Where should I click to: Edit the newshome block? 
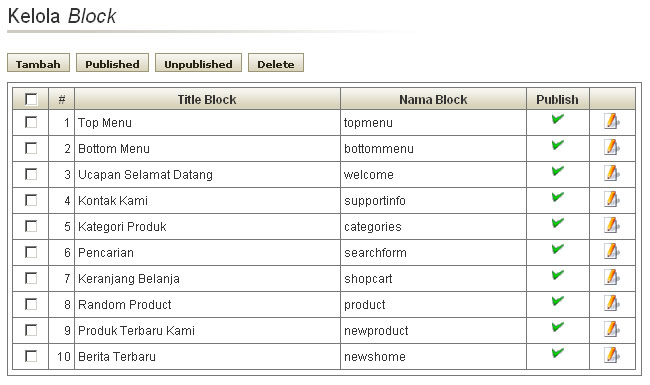point(612,355)
